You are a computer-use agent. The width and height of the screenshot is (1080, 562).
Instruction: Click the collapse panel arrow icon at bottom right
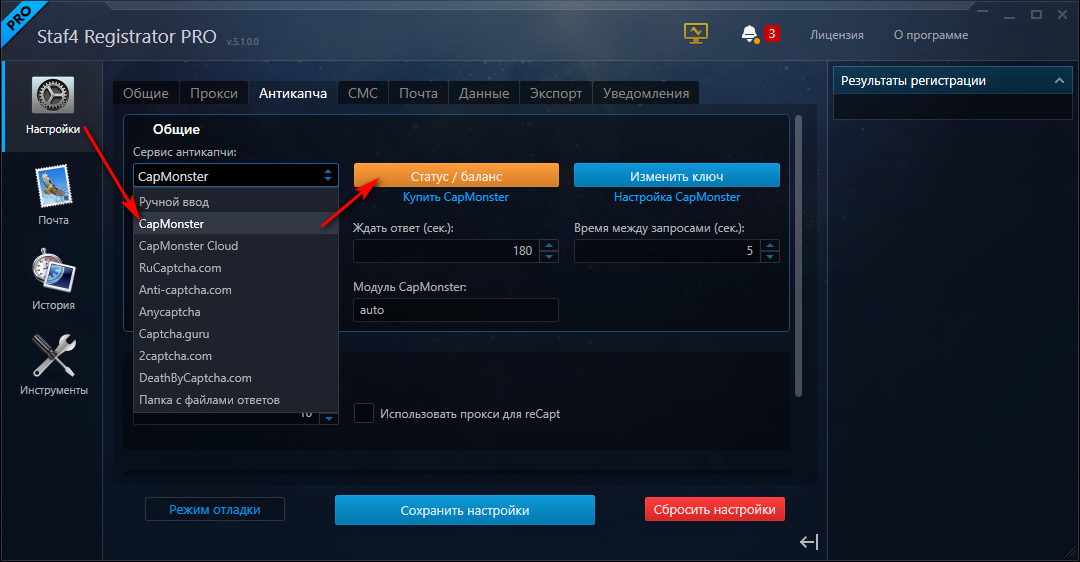[809, 542]
